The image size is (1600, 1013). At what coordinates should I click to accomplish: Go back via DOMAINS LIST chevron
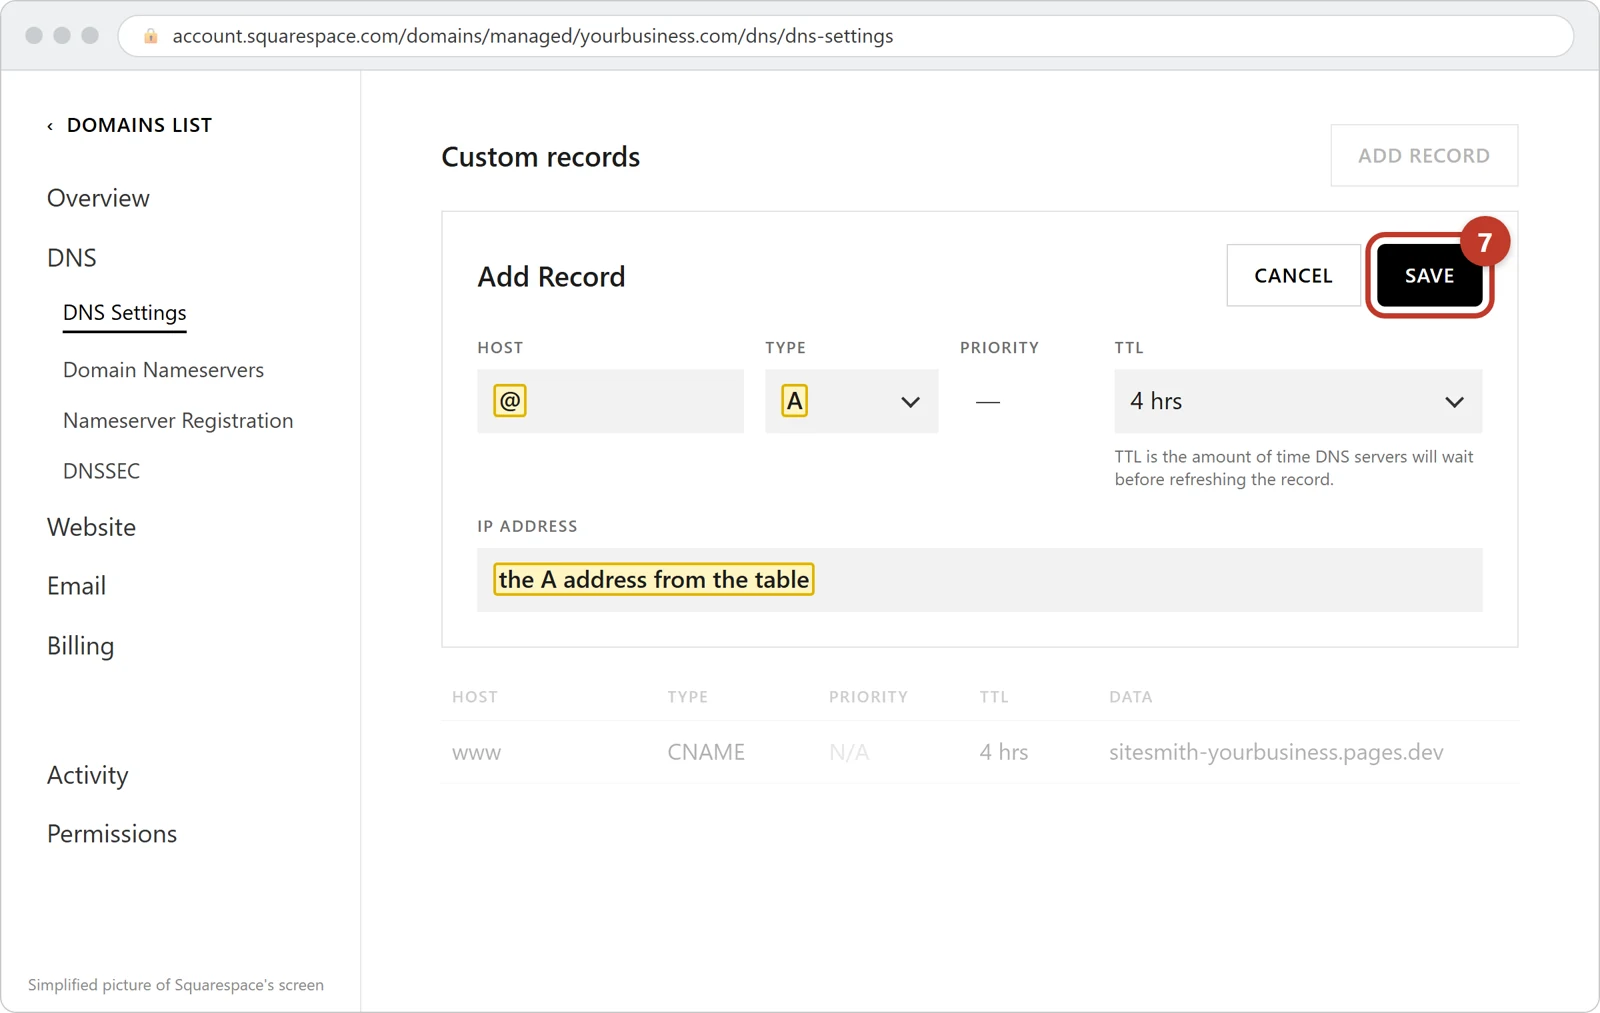pyautogui.click(x=50, y=126)
